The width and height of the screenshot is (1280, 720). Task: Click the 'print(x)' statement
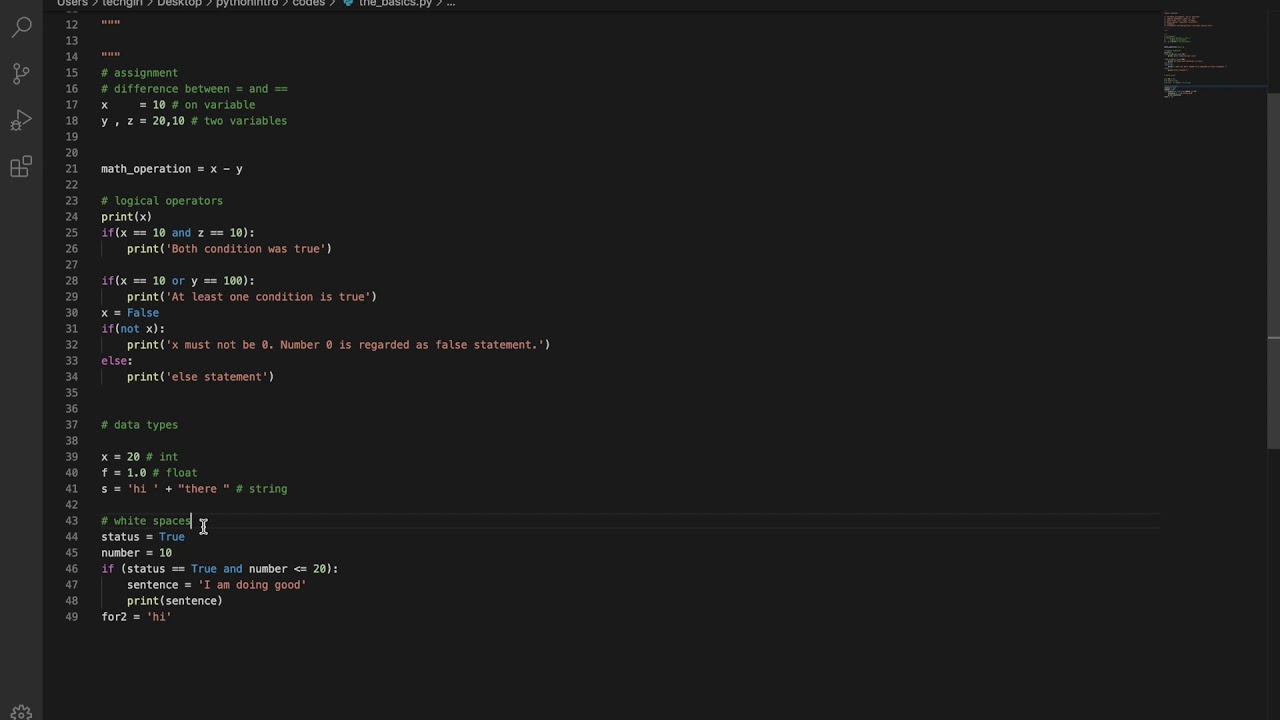(x=126, y=217)
